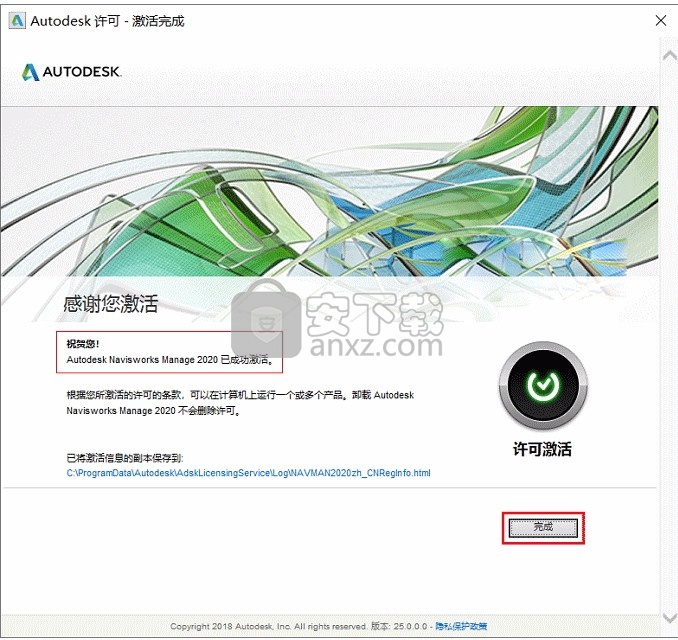Image resolution: width=678 pixels, height=640 pixels.
Task: Click the Autodesk app icon in title bar
Action: coord(17,21)
